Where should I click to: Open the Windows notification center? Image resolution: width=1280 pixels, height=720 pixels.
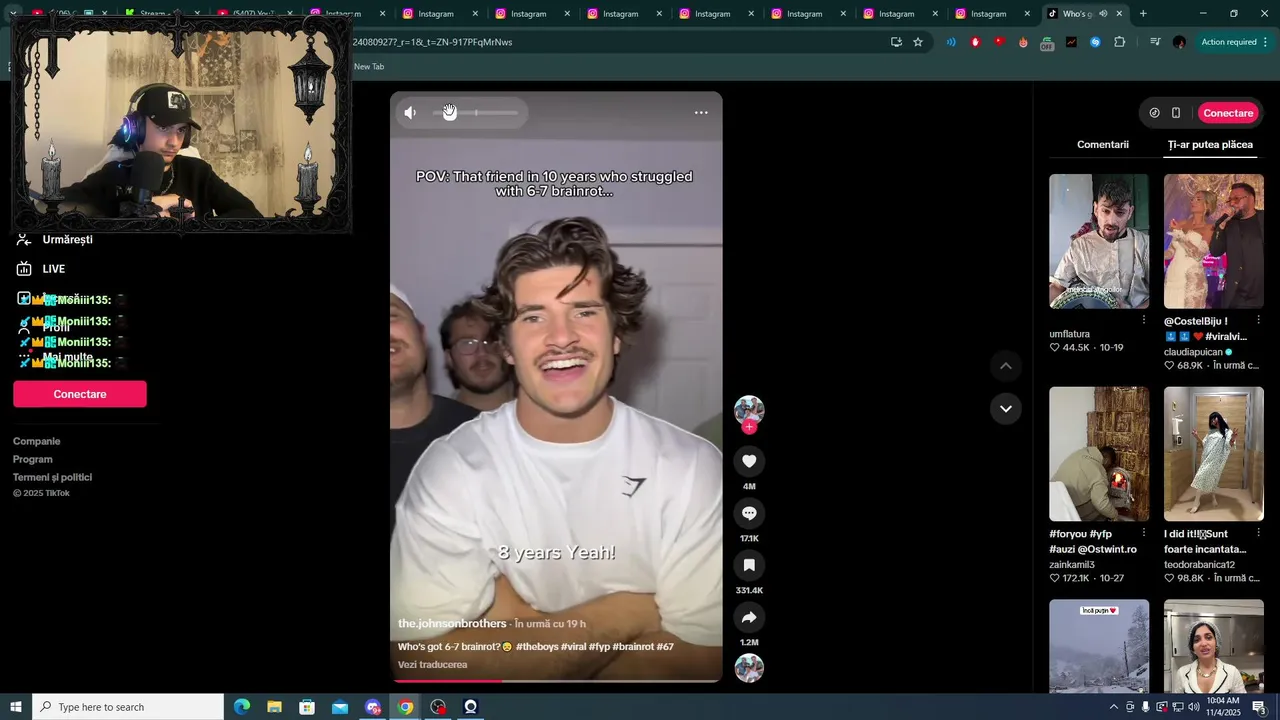coord(1259,707)
